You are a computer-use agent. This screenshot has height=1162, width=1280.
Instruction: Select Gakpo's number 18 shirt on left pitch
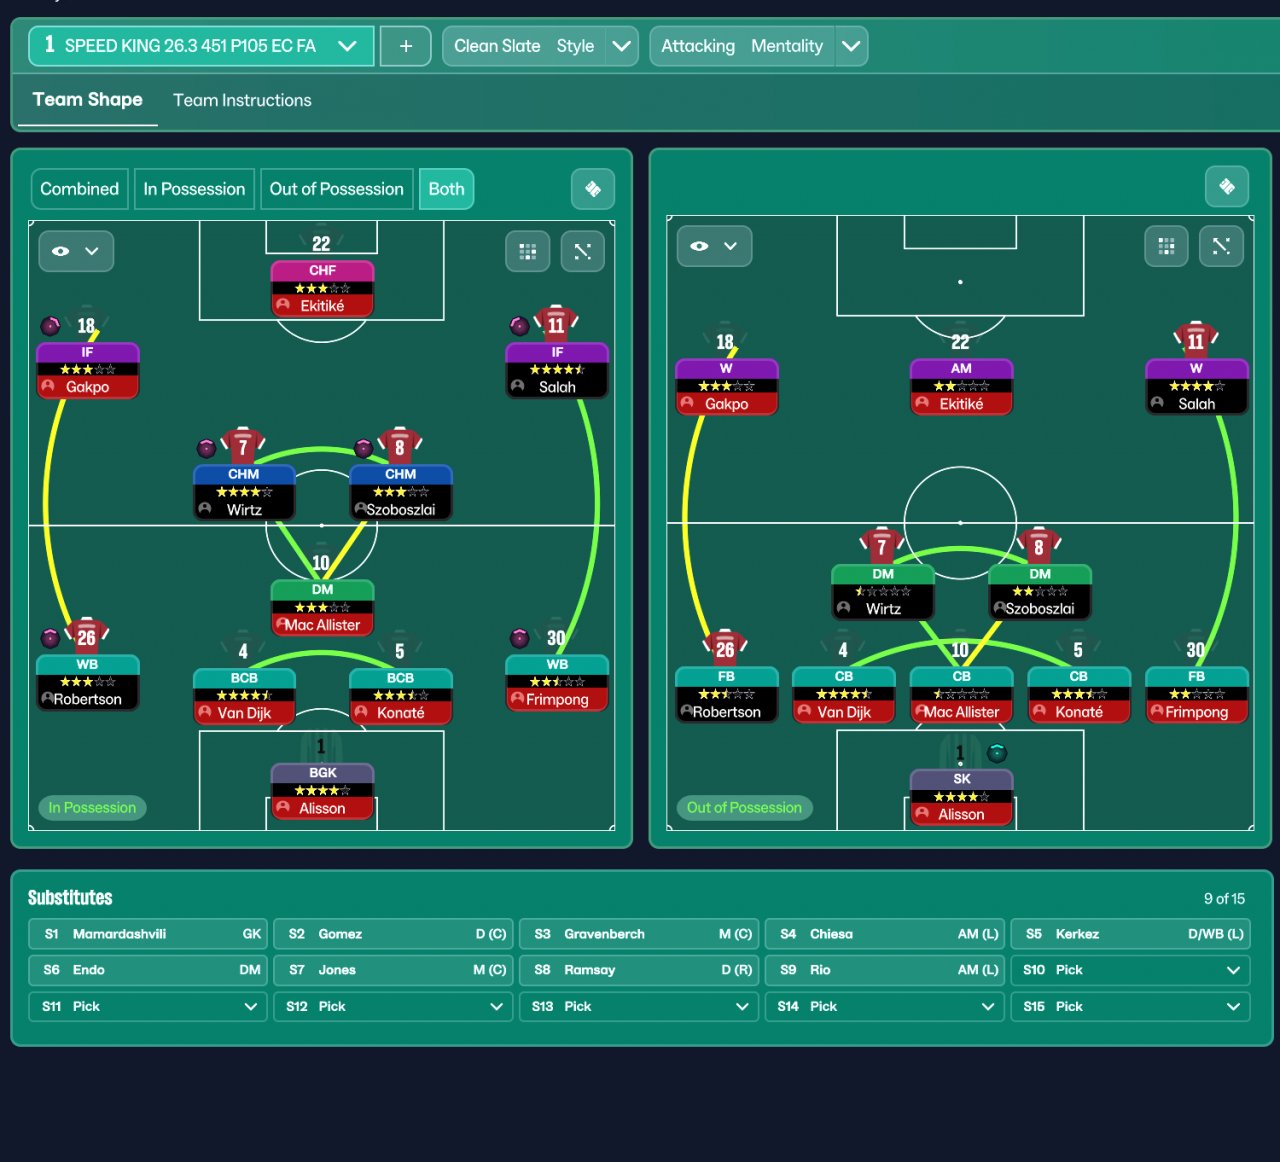click(87, 324)
